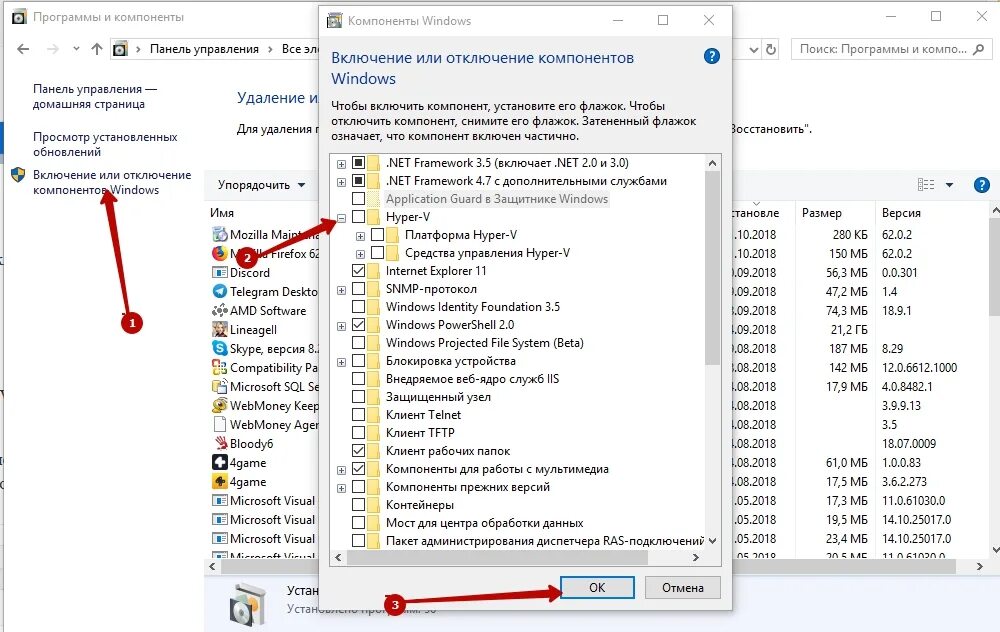
Task: Open Просмотр установленных обновлений link
Action: pos(105,144)
